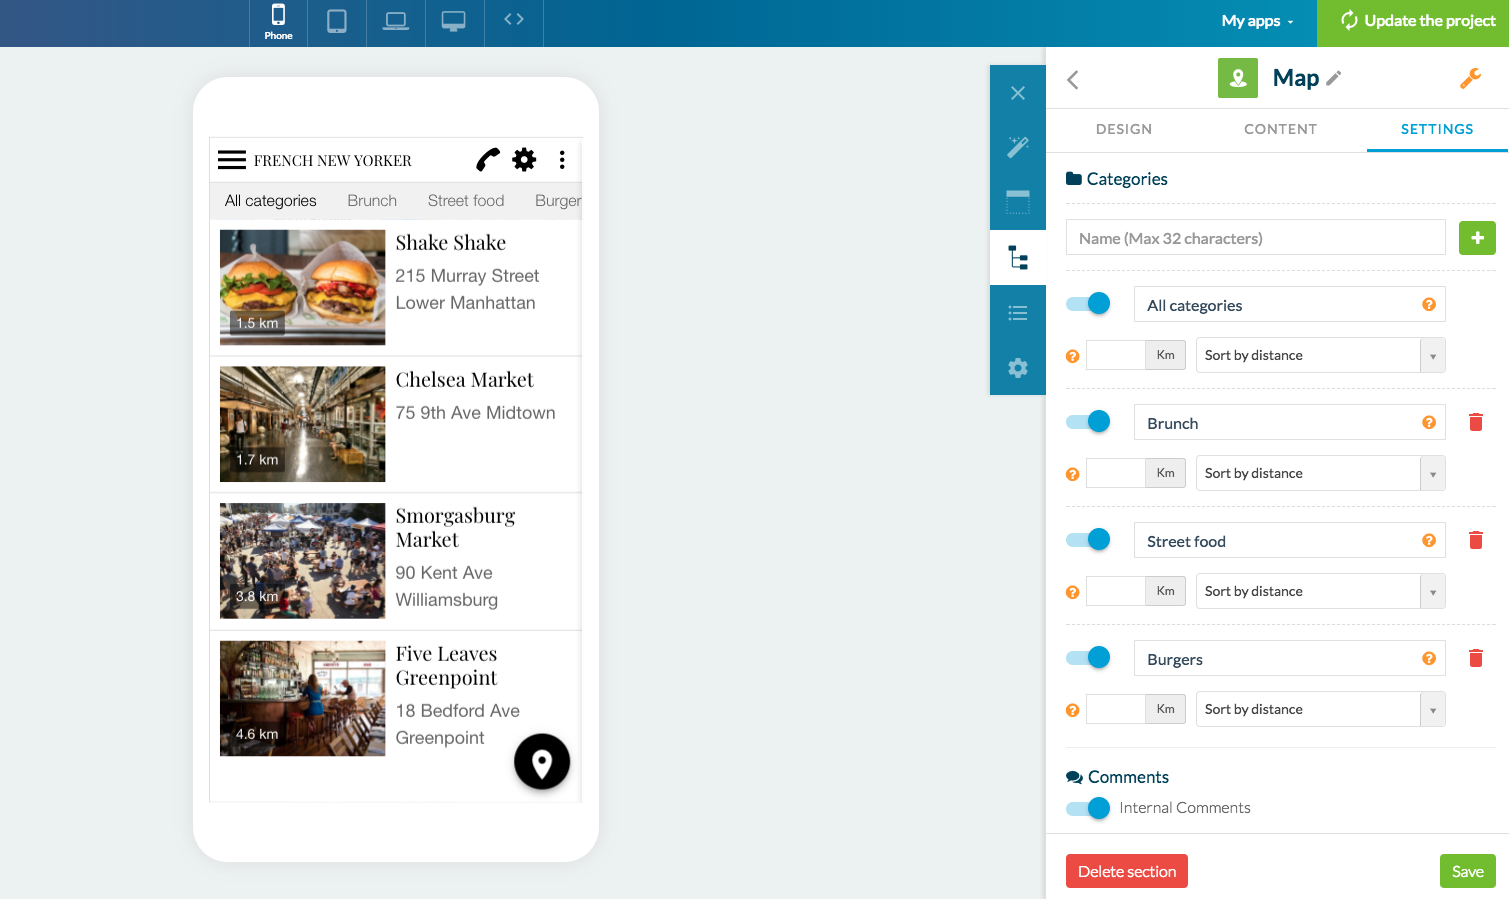Click pencil icon to rename Map

[1334, 78]
